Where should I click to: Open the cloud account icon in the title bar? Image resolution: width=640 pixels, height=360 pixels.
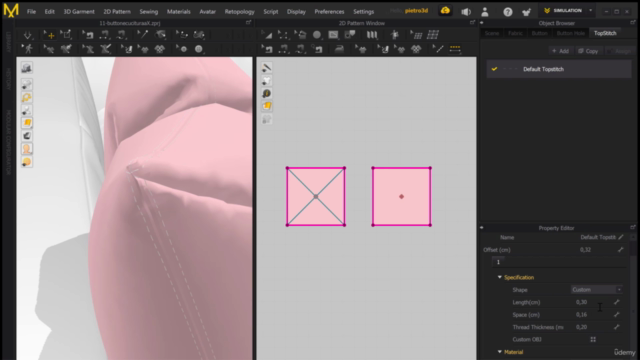coord(445,11)
